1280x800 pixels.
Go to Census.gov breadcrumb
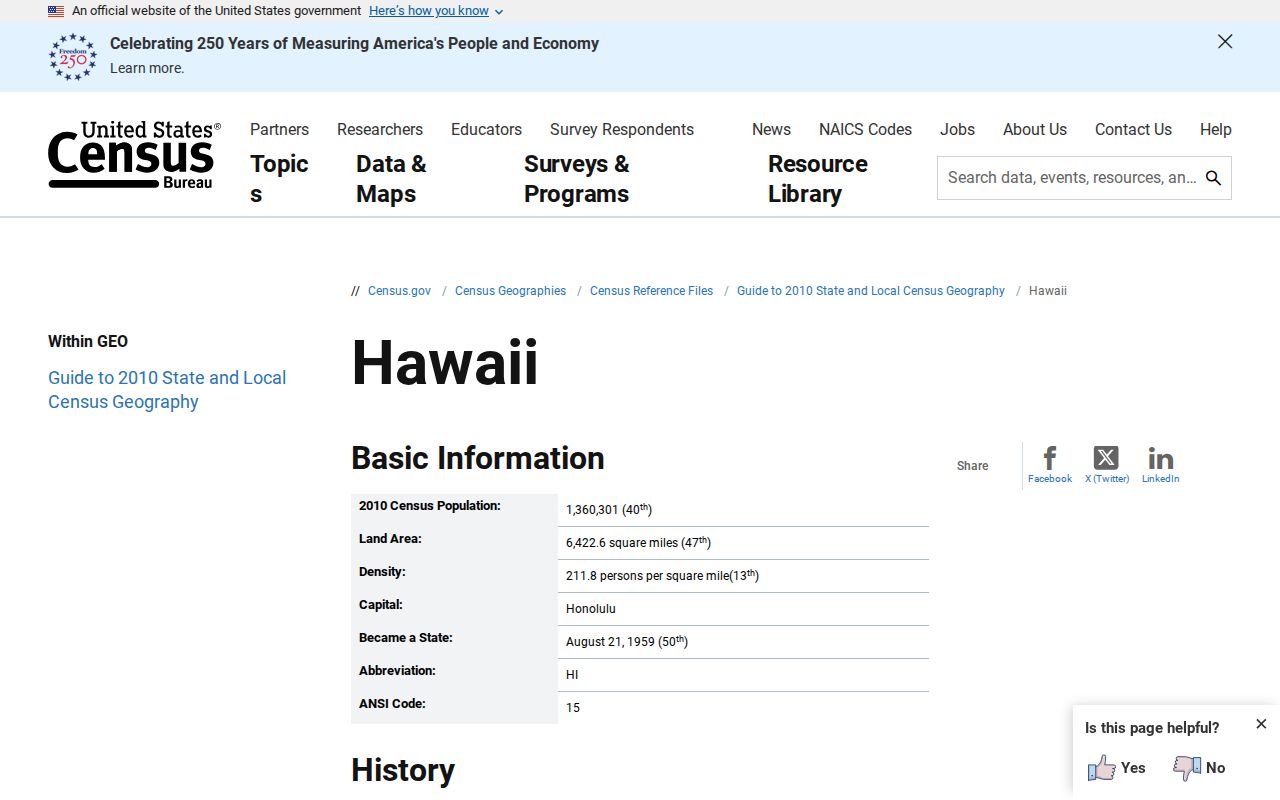click(399, 291)
